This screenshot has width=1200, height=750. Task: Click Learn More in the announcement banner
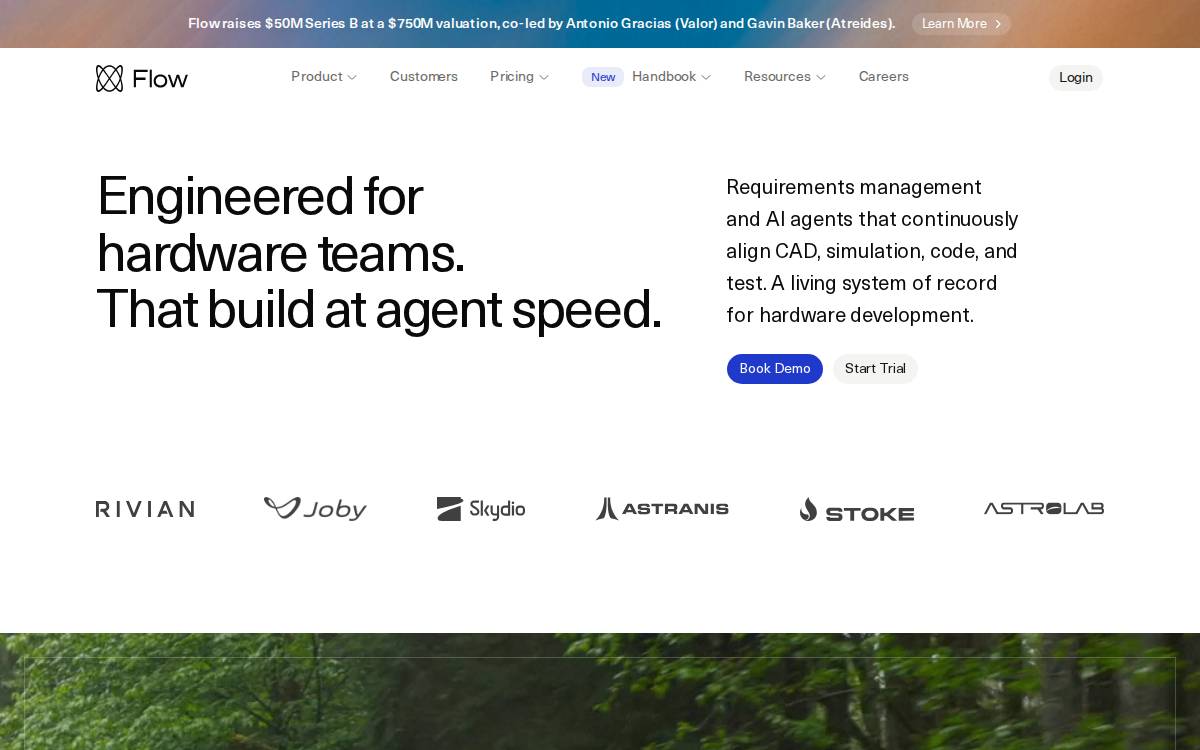961,24
